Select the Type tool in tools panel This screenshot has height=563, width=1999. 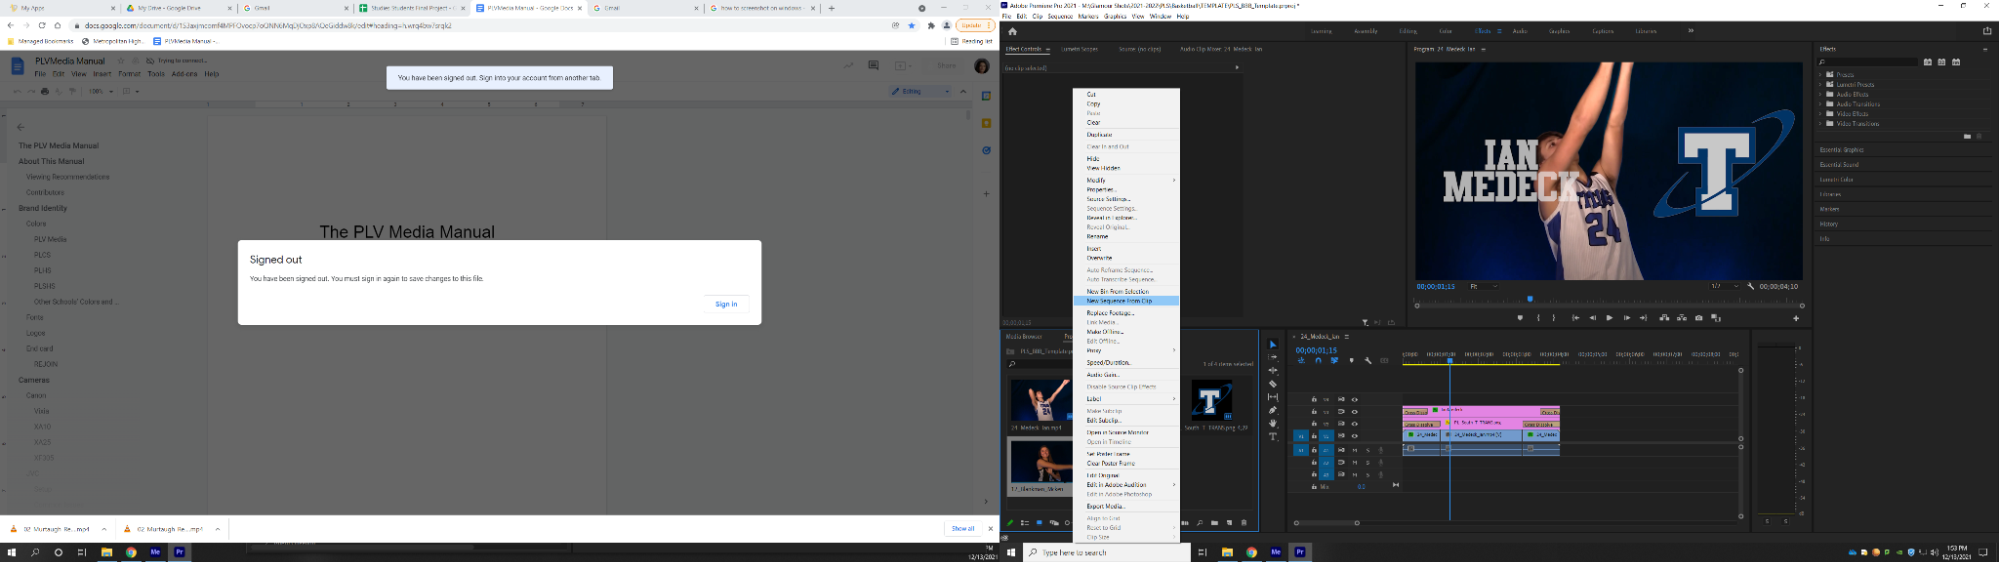1273,437
